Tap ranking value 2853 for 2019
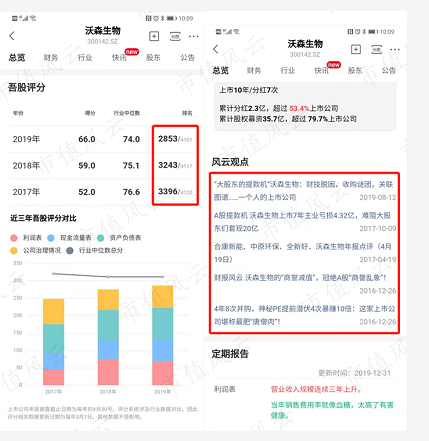 click(x=168, y=139)
